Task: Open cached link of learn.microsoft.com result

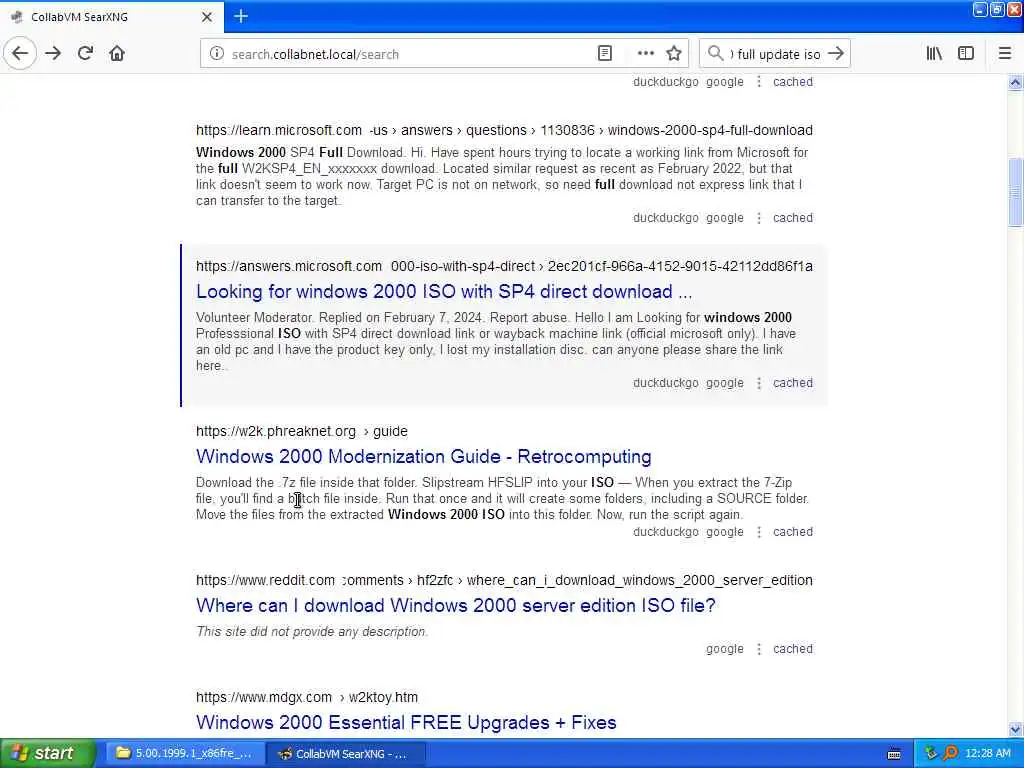Action: (793, 217)
